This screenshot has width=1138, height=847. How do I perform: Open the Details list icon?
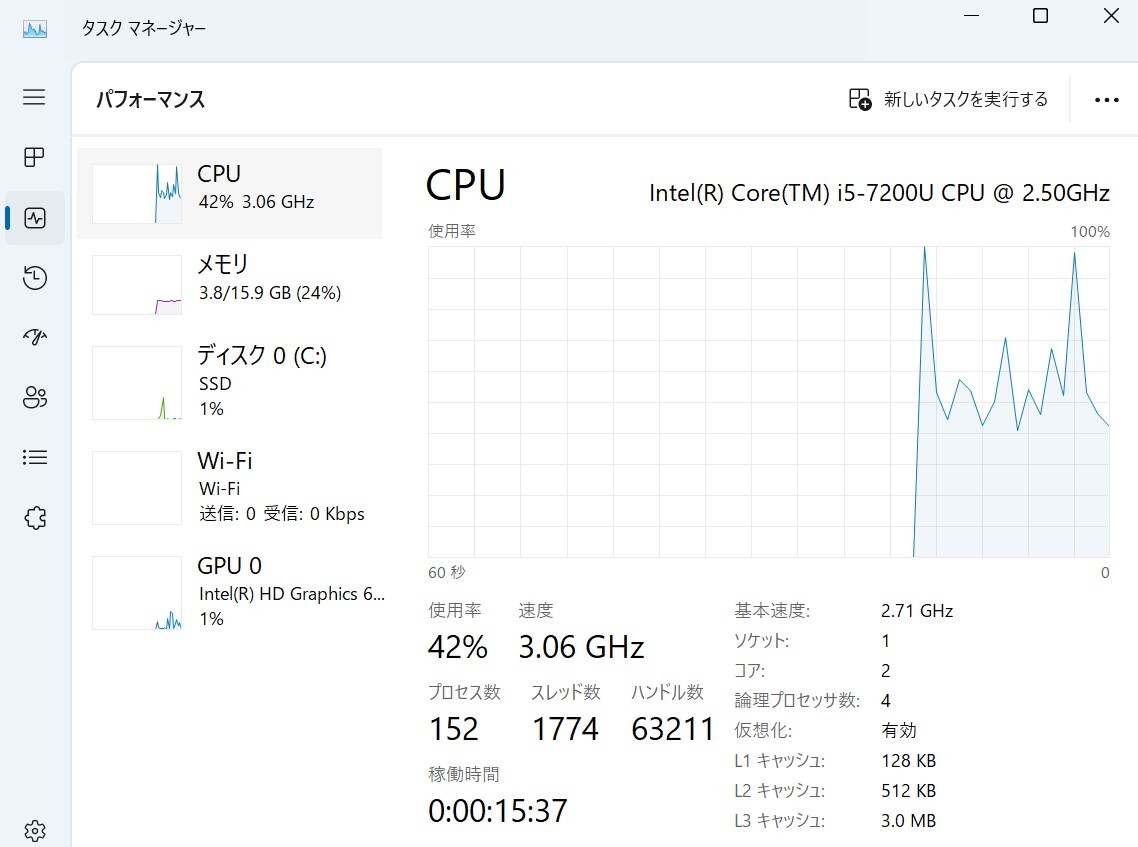click(35, 458)
